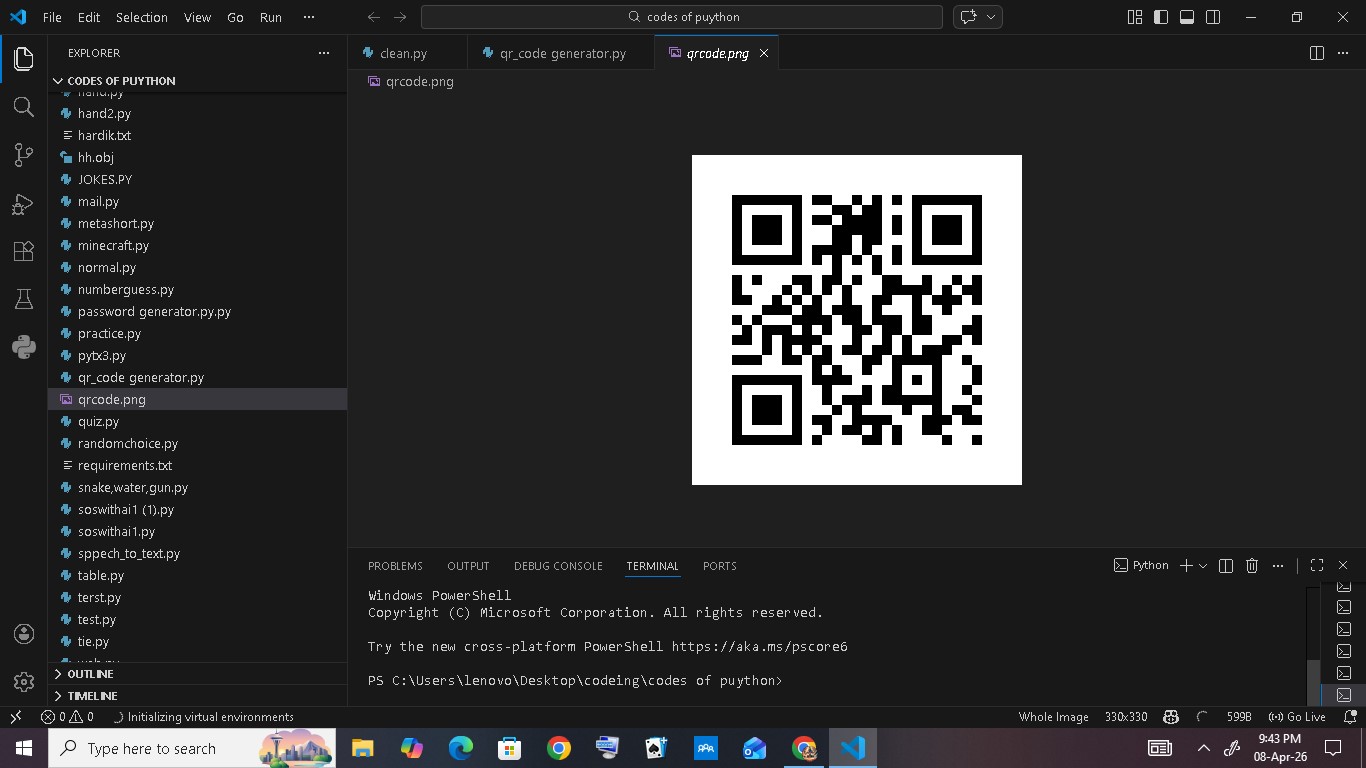Viewport: 1366px width, 768px height.
Task: Split the terminal
Action: click(x=1226, y=565)
